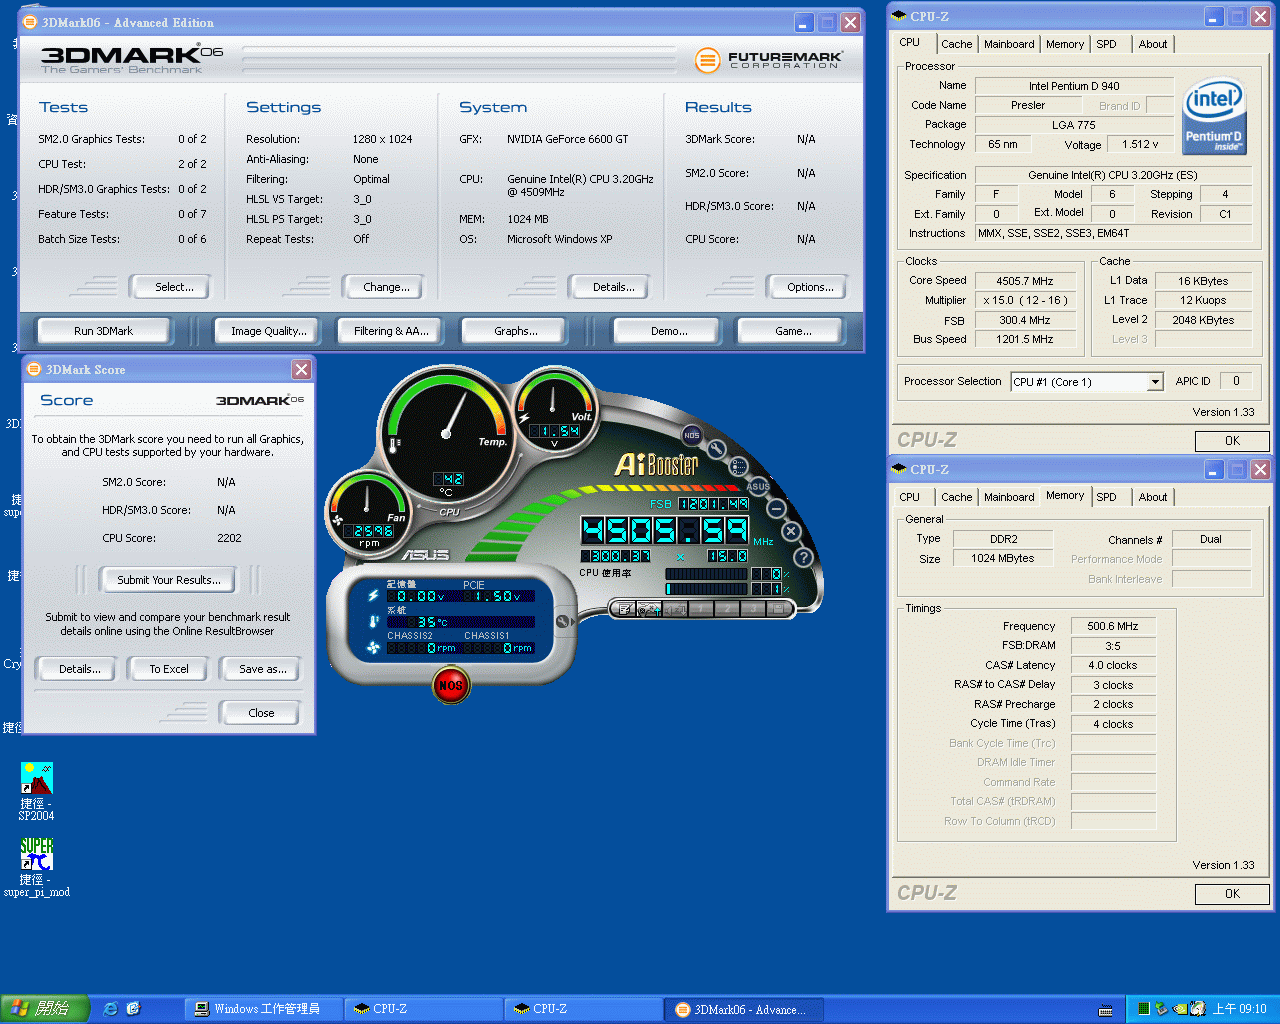The height and width of the screenshot is (1024, 1280).
Task: Switch to the SPD tab in lower CPU-Z
Action: pos(1106,497)
